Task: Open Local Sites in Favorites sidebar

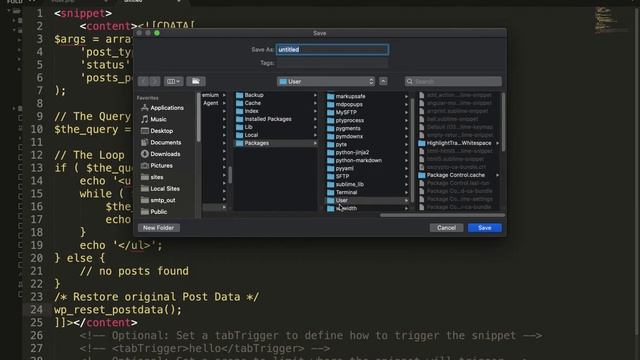Action: (x=160, y=189)
